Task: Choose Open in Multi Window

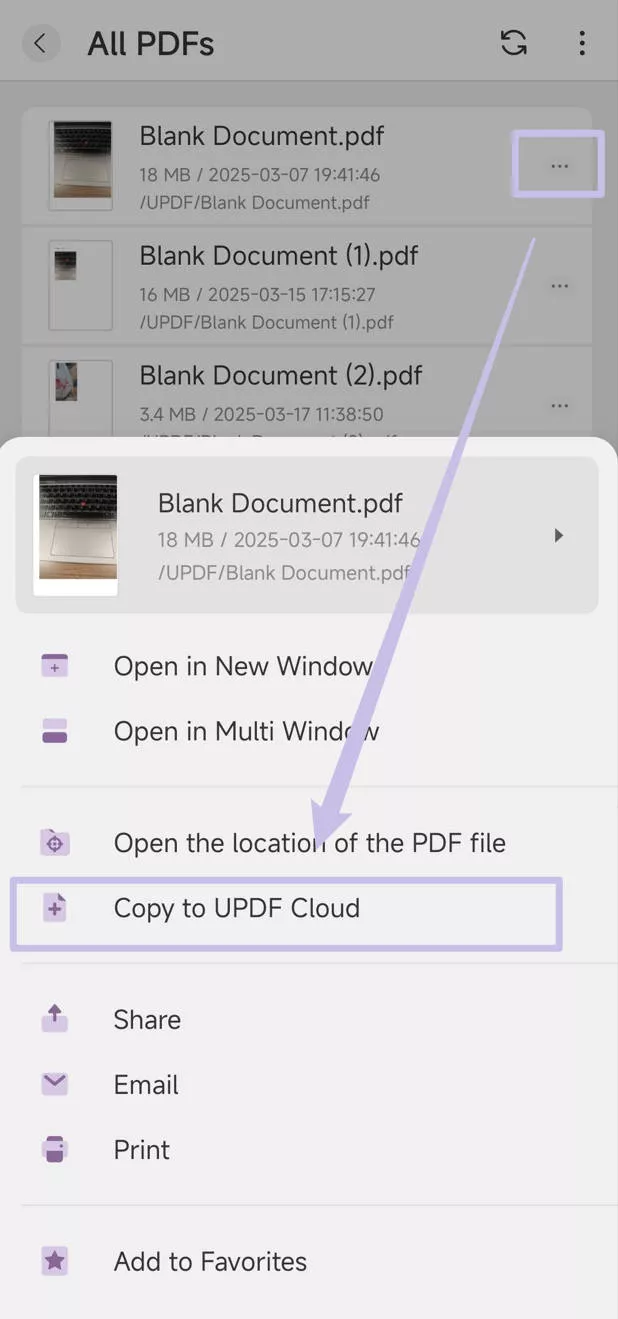Action: (x=309, y=731)
